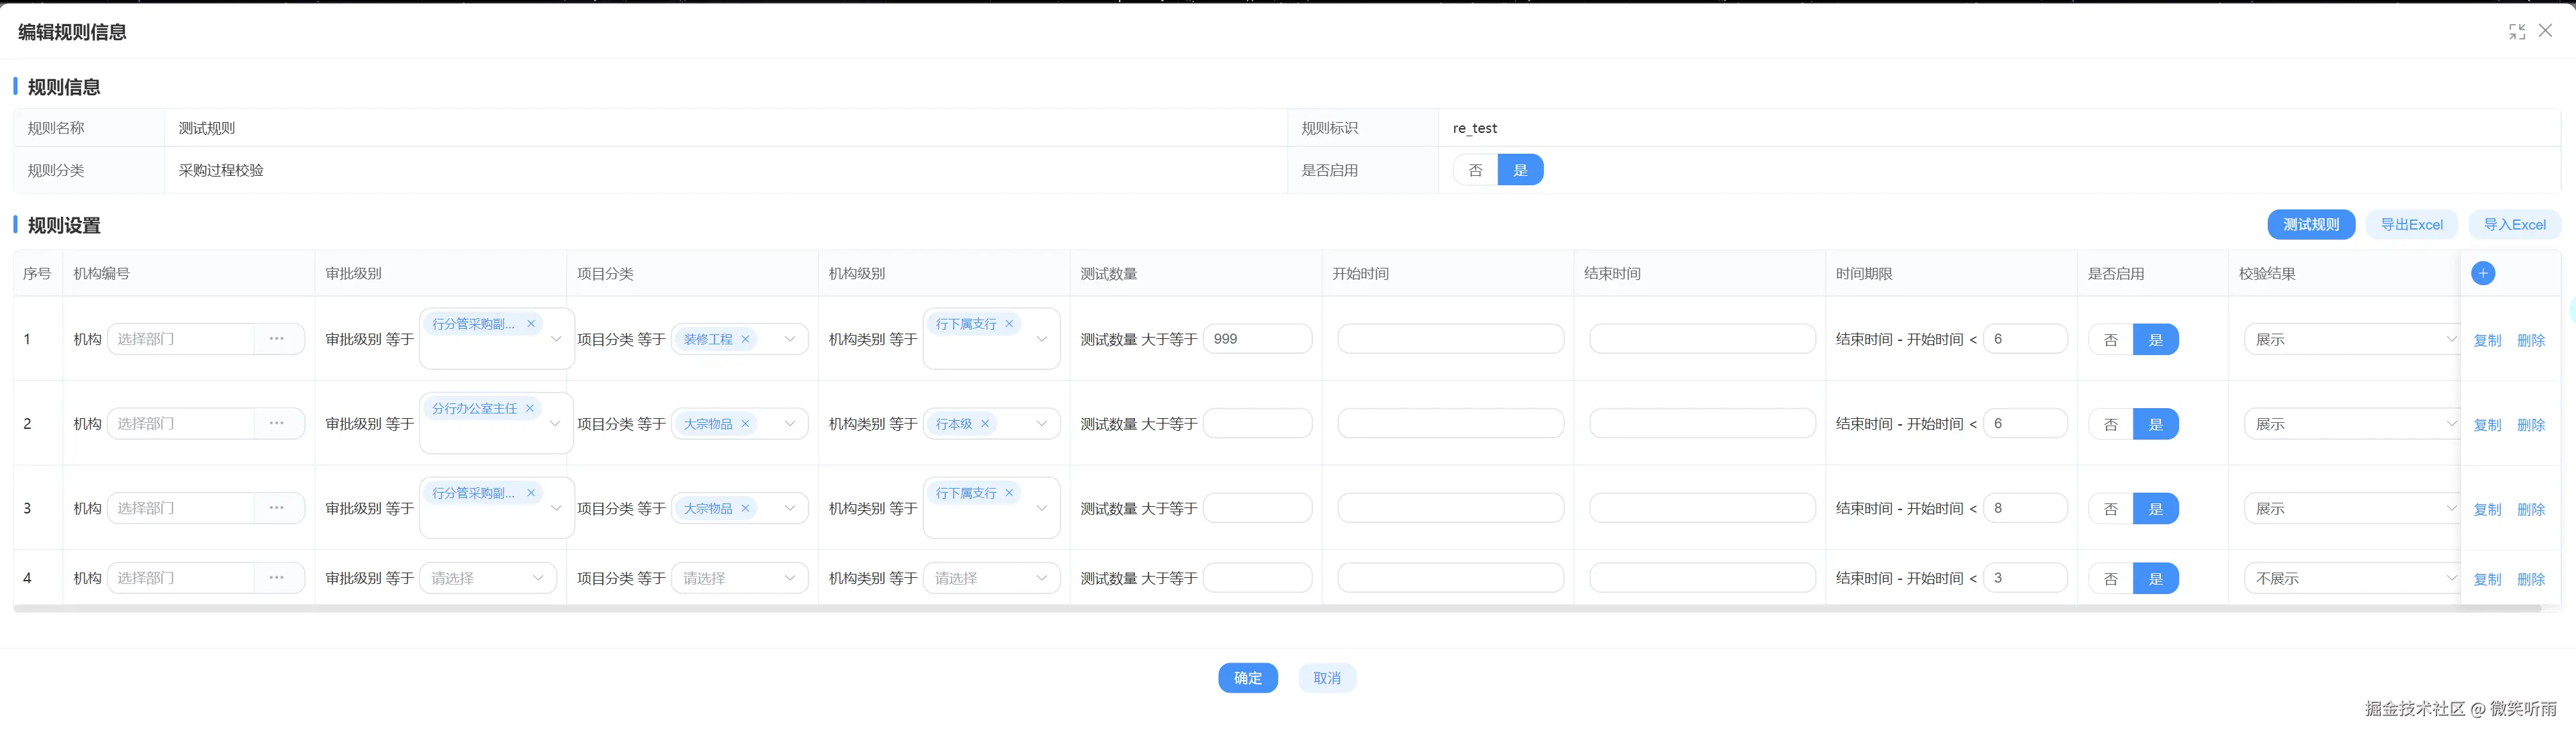Click the fullscreen expand icon at top right
The image size is (2576, 737).
2516,32
